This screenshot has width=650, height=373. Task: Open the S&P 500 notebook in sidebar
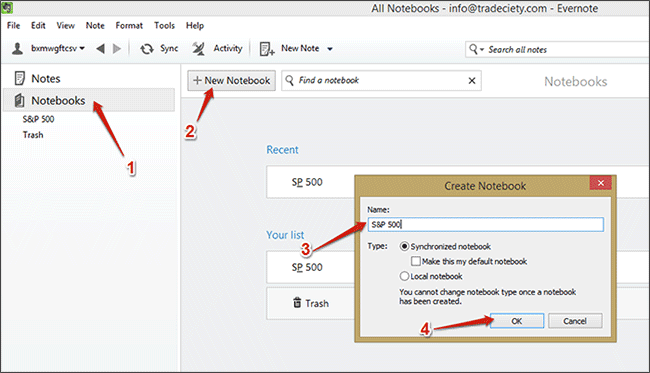(x=38, y=119)
